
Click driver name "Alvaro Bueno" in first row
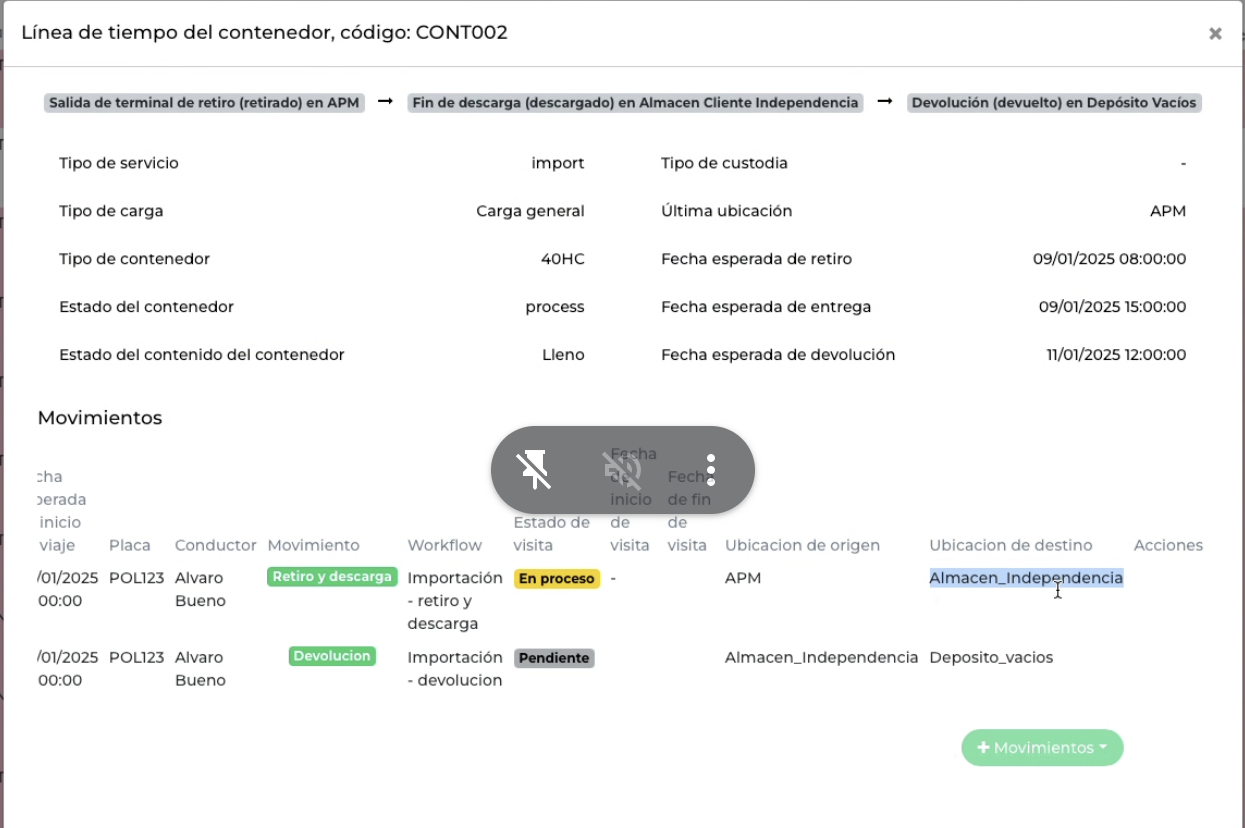(x=199, y=589)
